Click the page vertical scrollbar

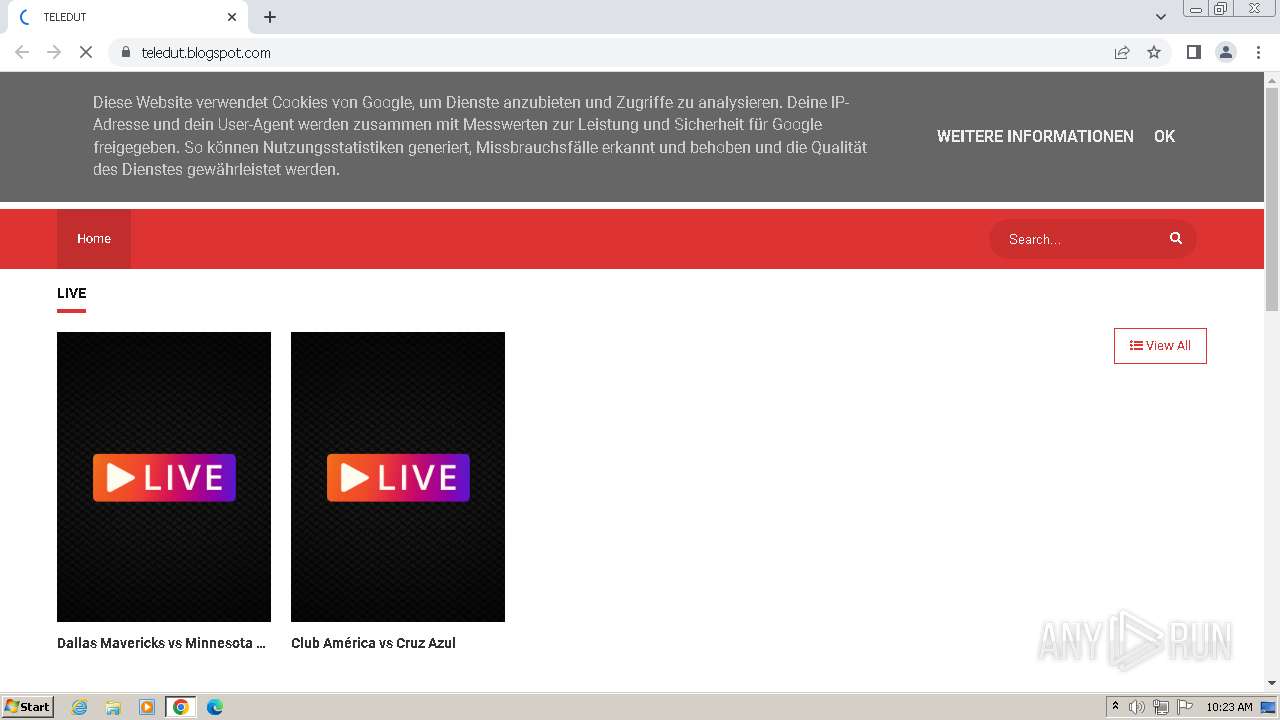click(x=1272, y=200)
